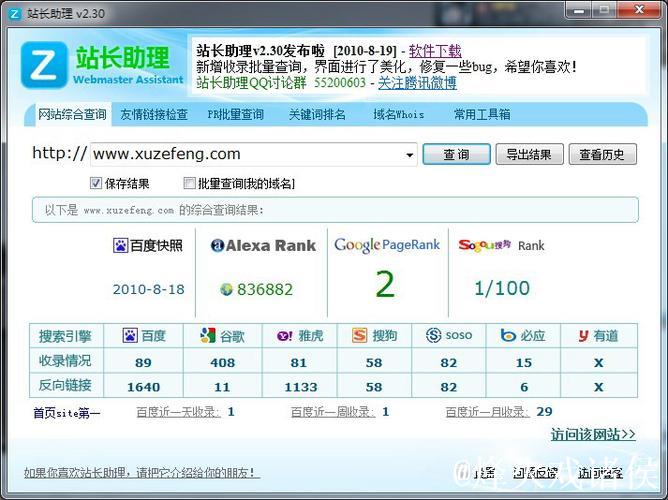Click the globe icon next to 836882
The image size is (668, 500).
(226, 290)
